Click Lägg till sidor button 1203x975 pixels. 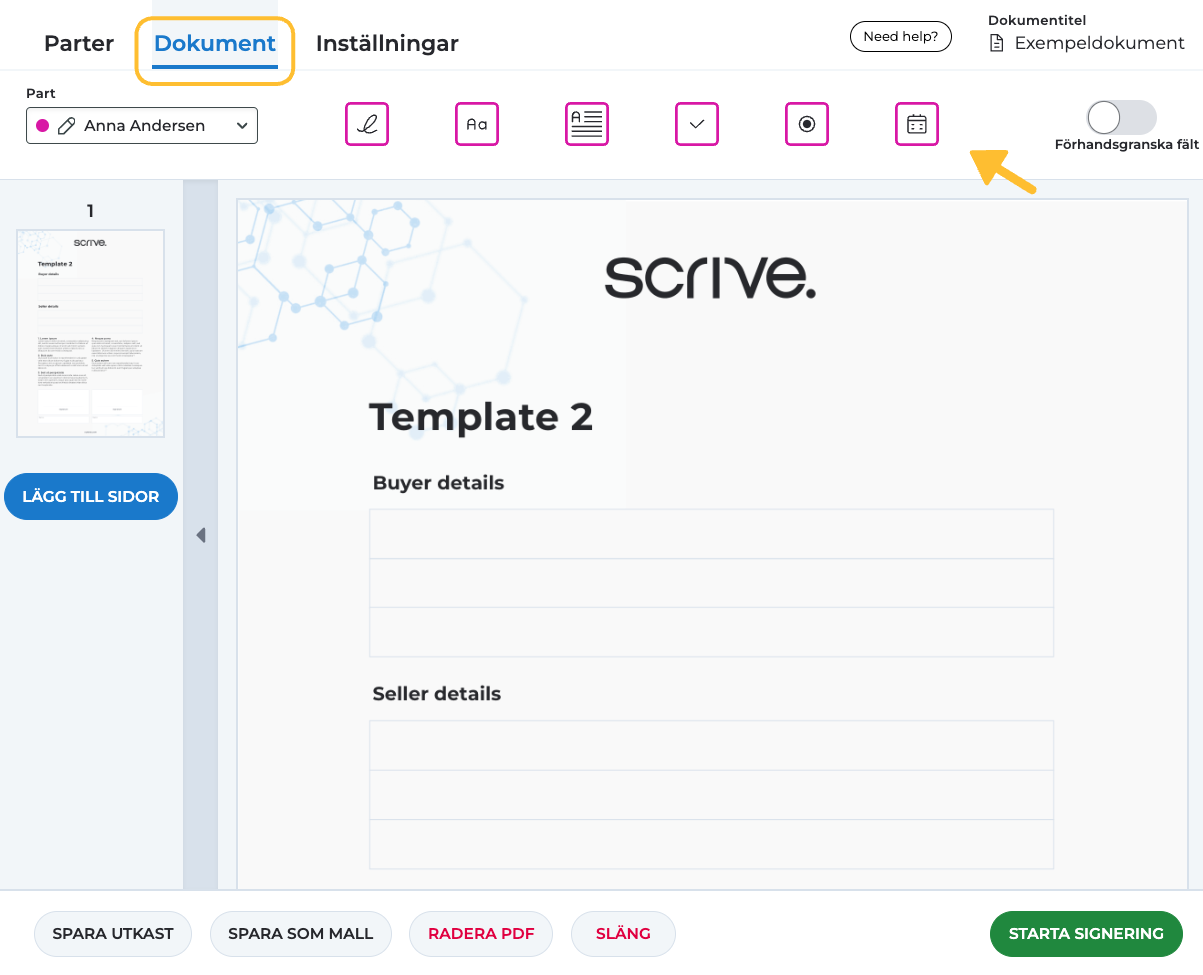tap(91, 497)
